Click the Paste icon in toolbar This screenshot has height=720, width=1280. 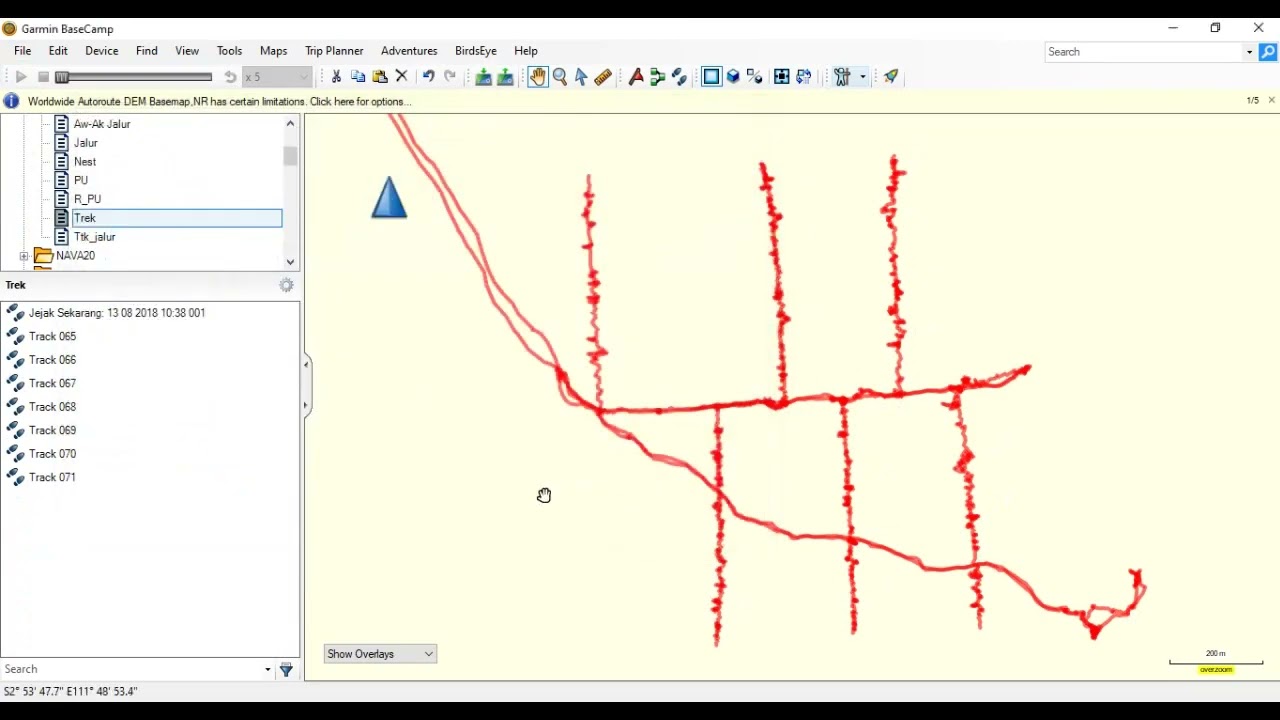380,77
